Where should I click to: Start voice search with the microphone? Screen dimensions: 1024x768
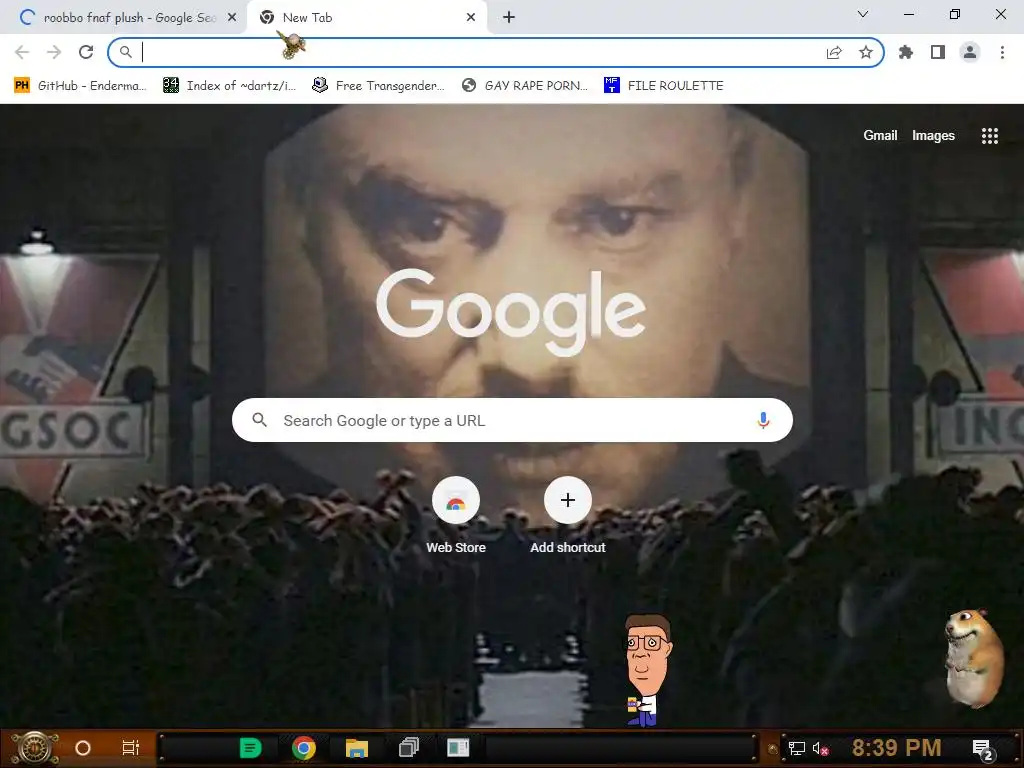tap(763, 420)
